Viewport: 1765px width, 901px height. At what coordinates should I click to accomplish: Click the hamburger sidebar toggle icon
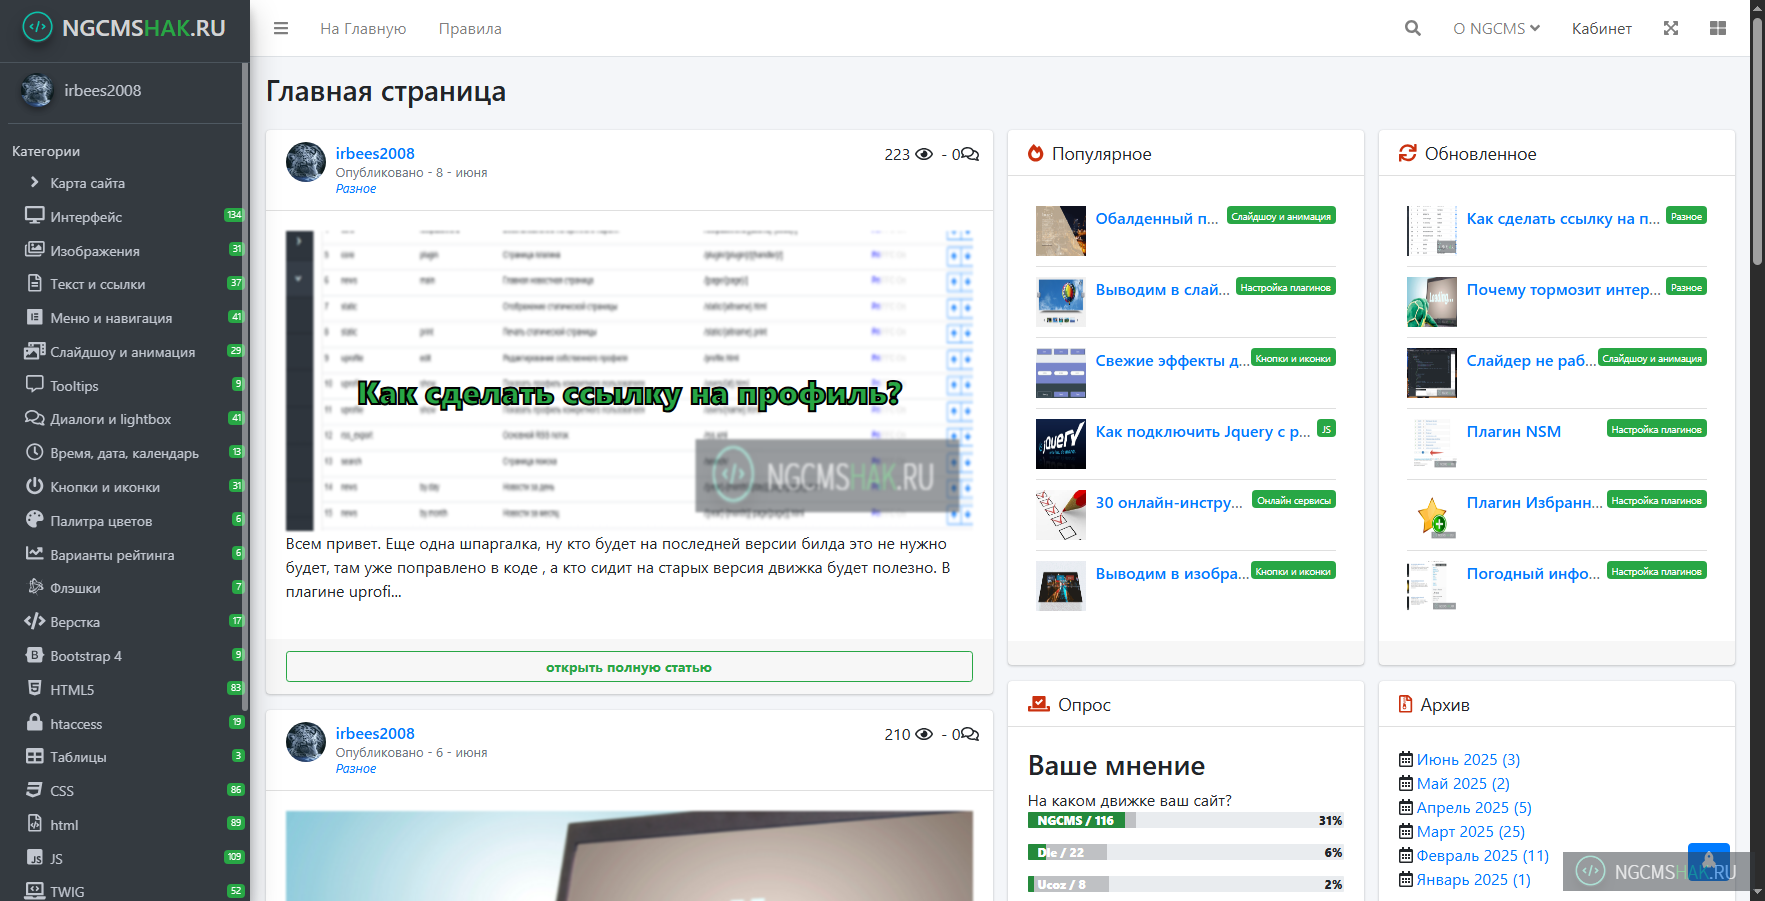pyautogui.click(x=281, y=29)
